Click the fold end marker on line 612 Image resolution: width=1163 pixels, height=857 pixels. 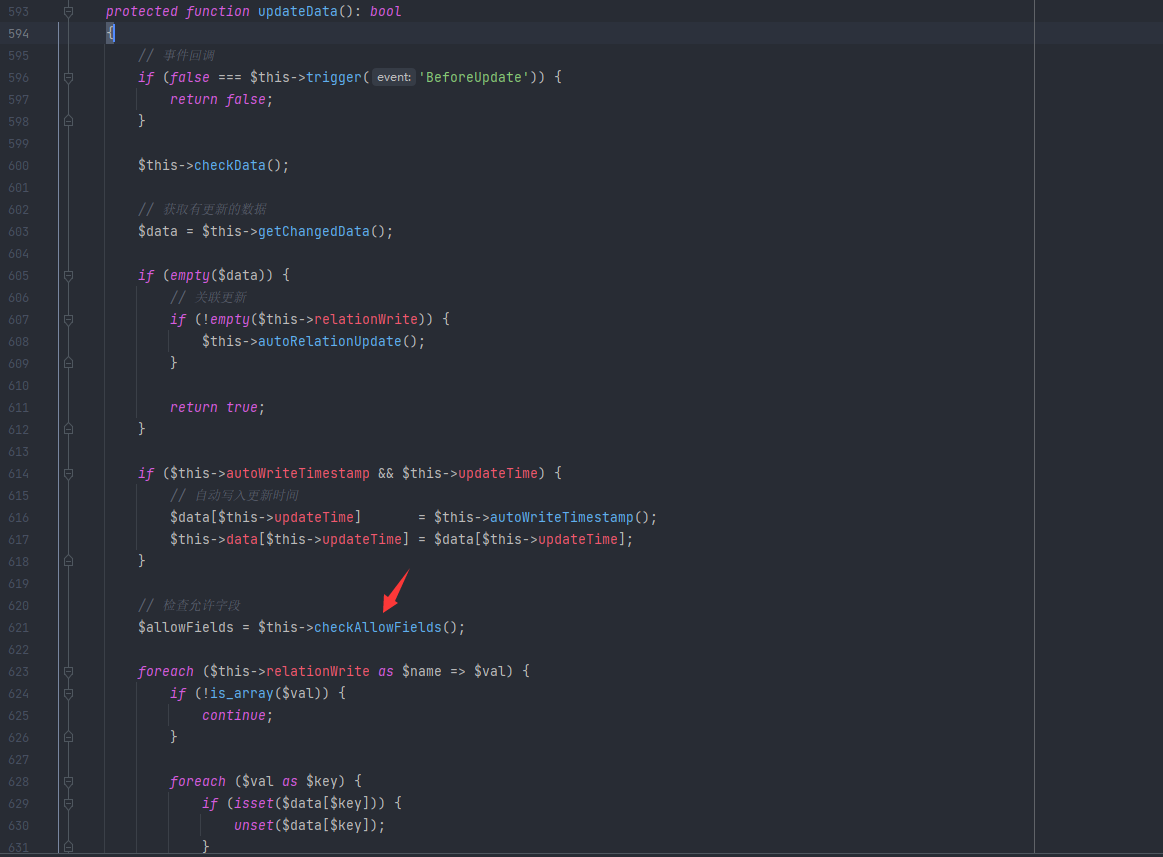[x=68, y=429]
